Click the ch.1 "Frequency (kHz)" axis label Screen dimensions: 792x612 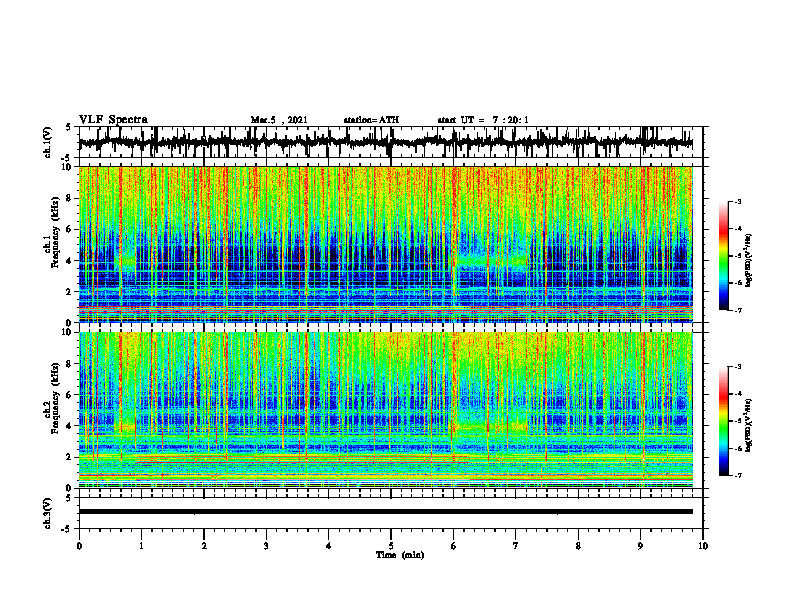coord(55,231)
